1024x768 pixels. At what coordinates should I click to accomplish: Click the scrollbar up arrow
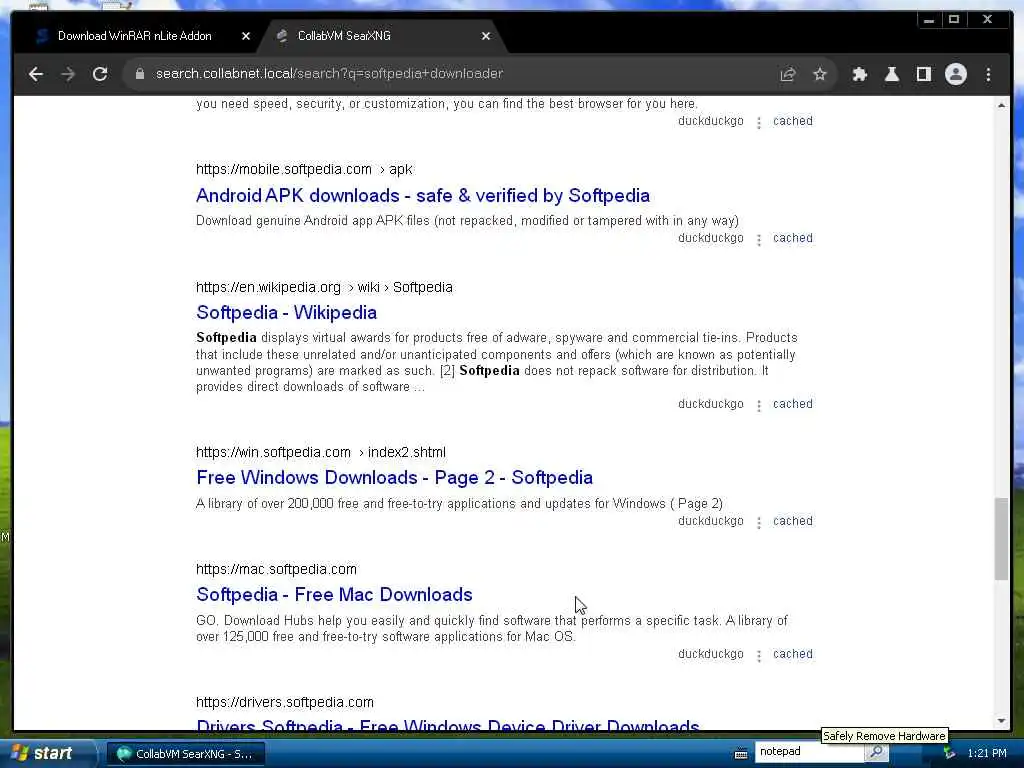[1001, 105]
